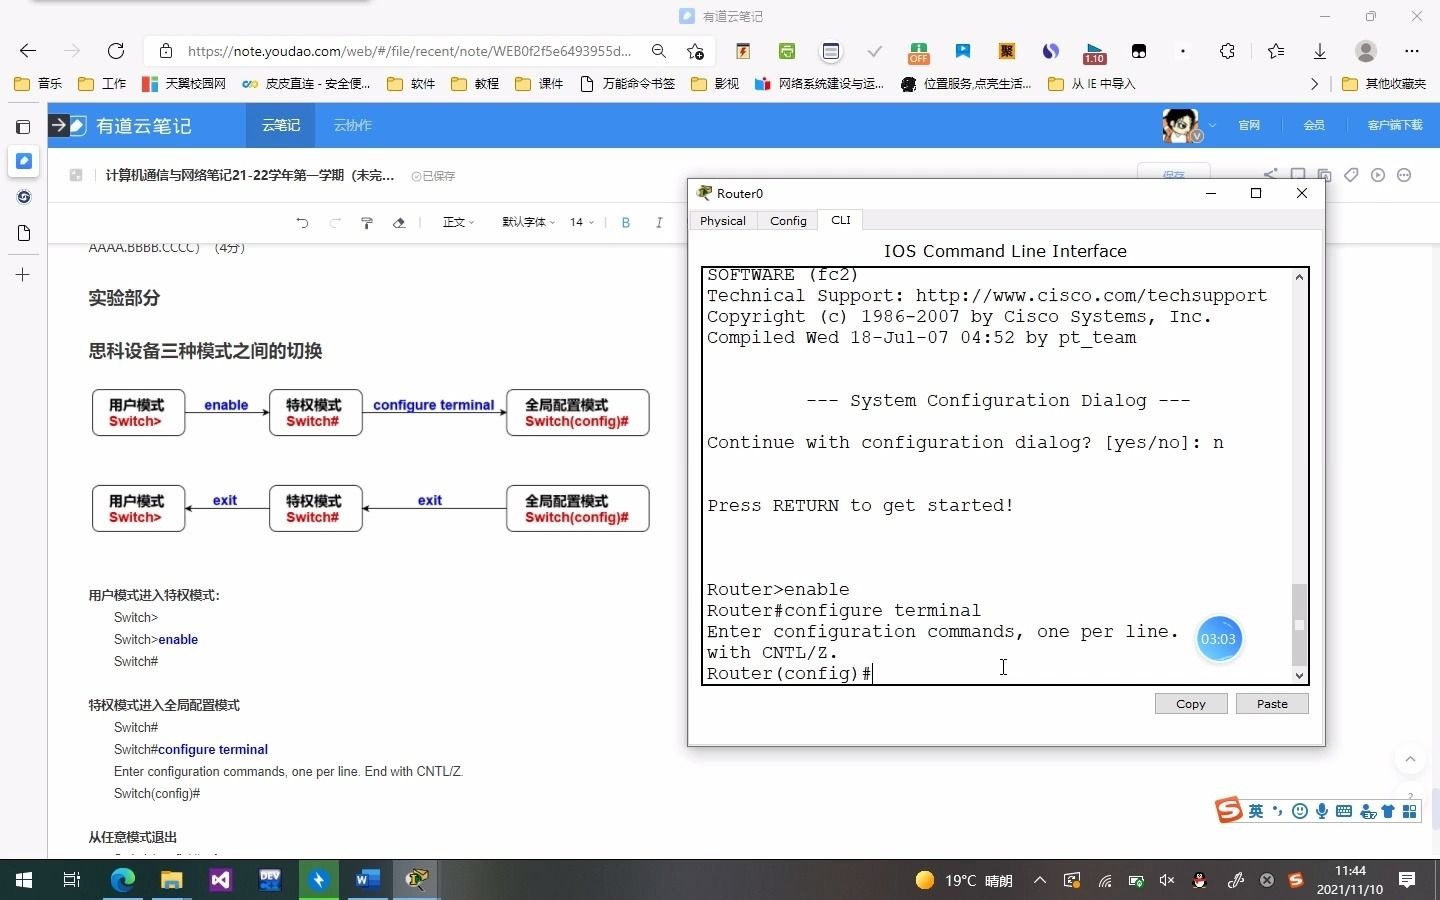Click CLI scrollbar down arrow

tap(1299, 676)
